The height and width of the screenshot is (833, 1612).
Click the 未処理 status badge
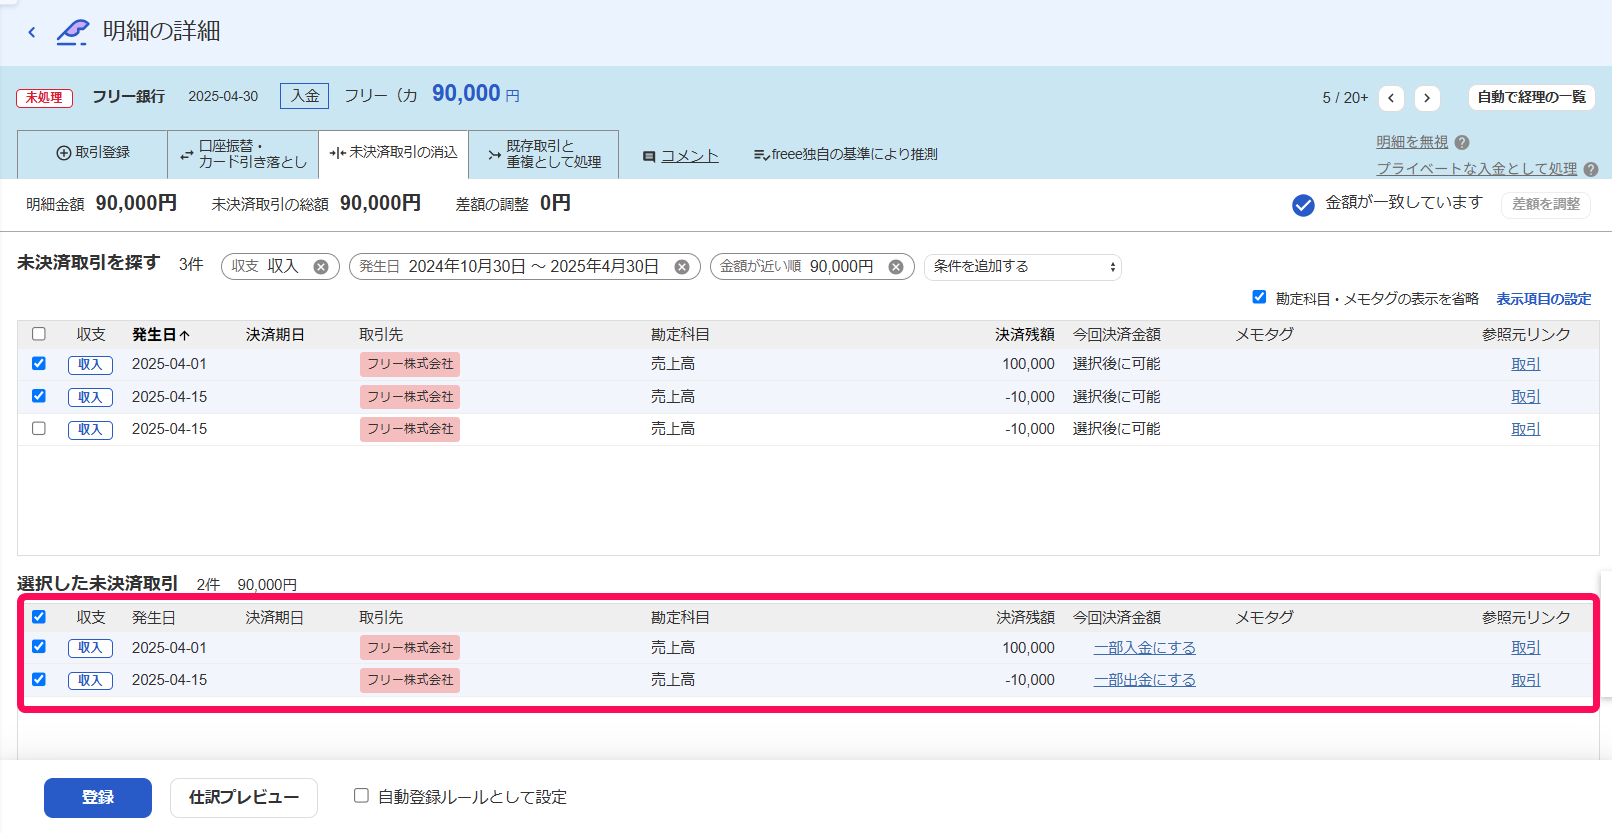point(44,98)
